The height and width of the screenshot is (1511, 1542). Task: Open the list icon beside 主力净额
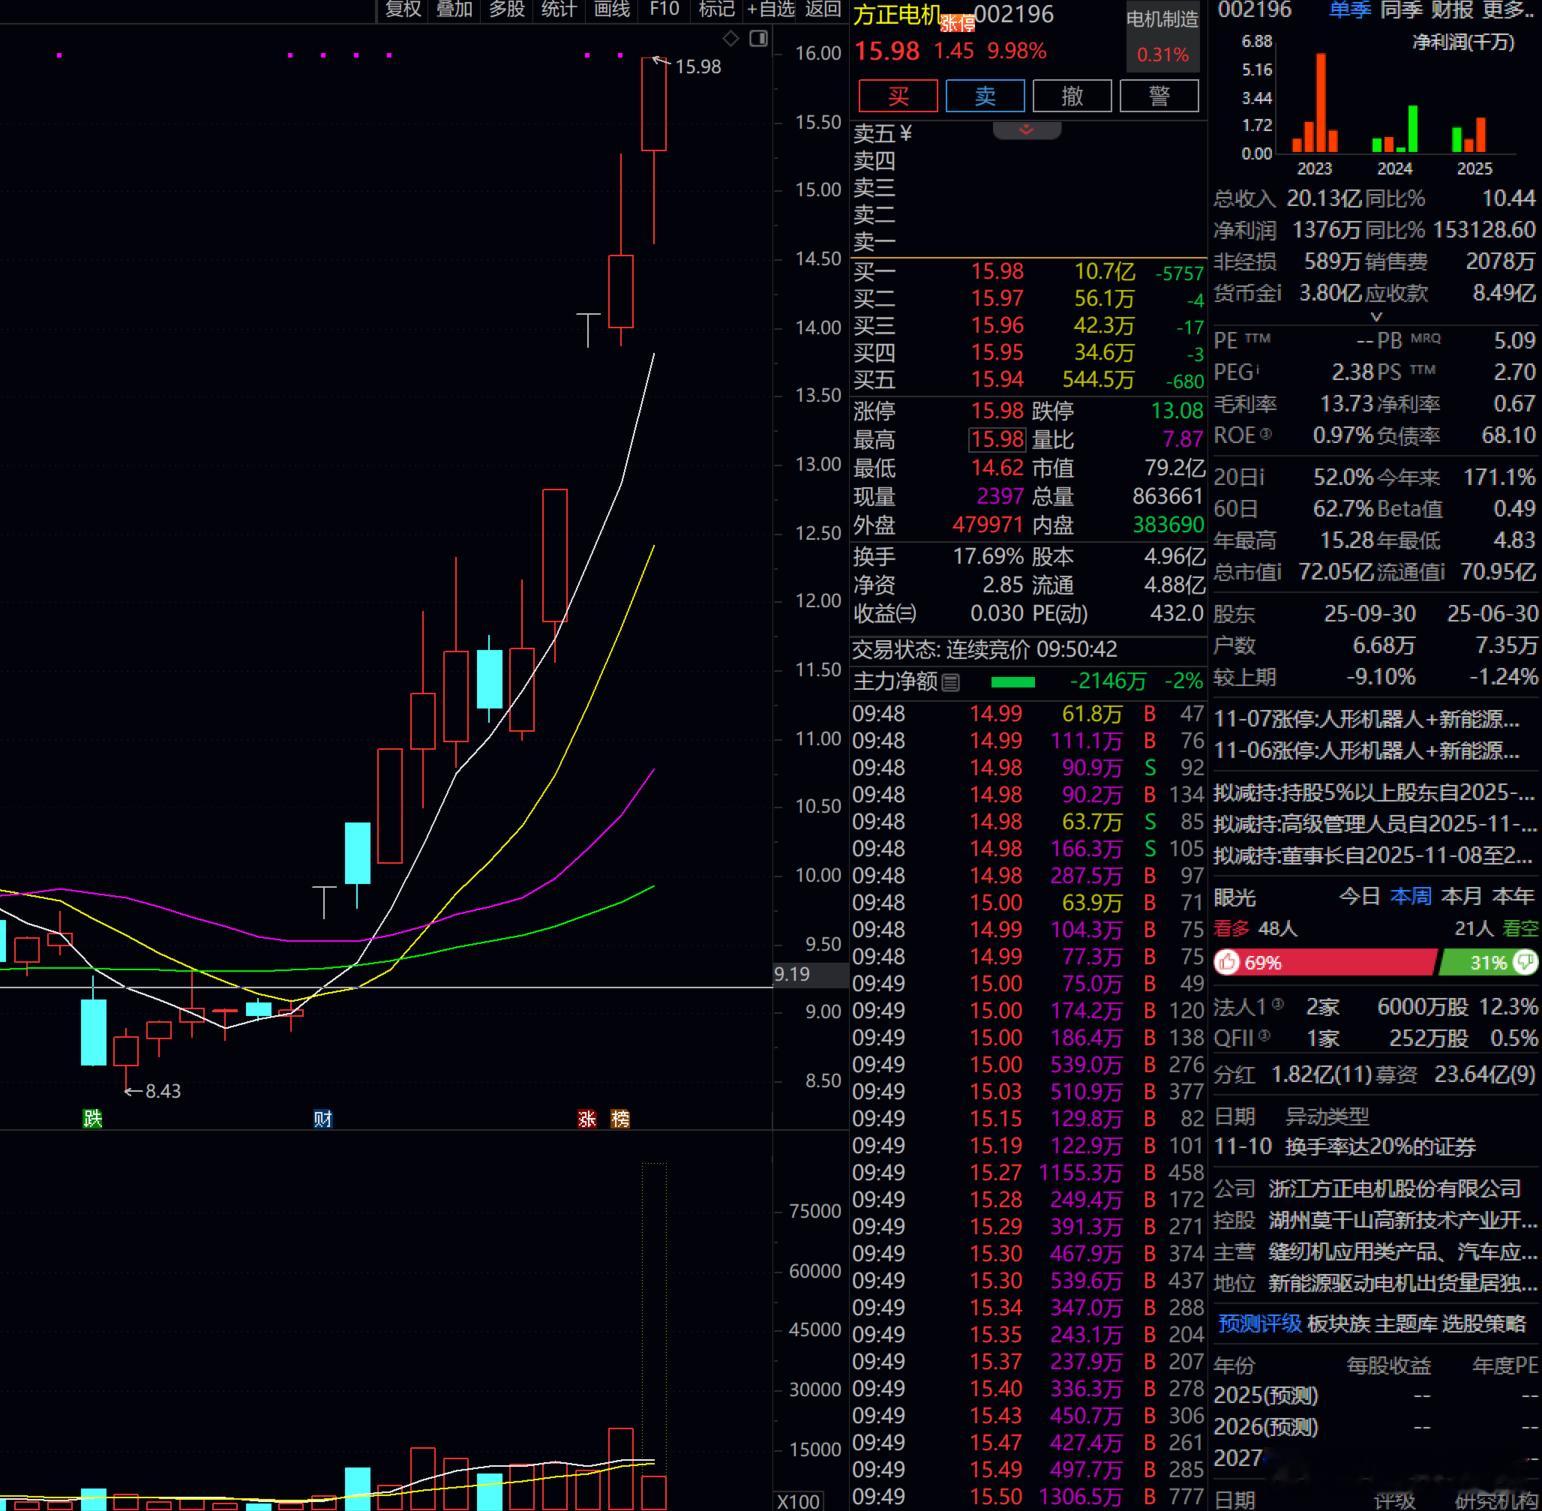951,682
